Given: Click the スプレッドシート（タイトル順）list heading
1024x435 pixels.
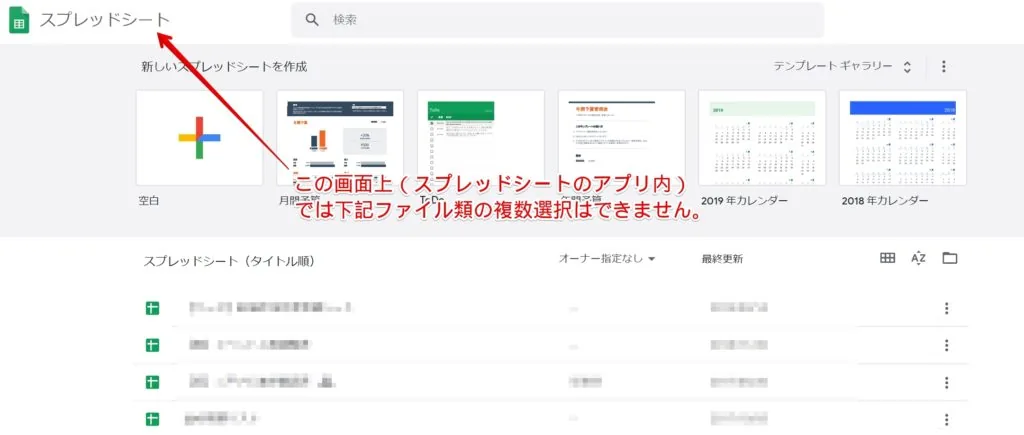Looking at the screenshot, I should pyautogui.click(x=229, y=261).
